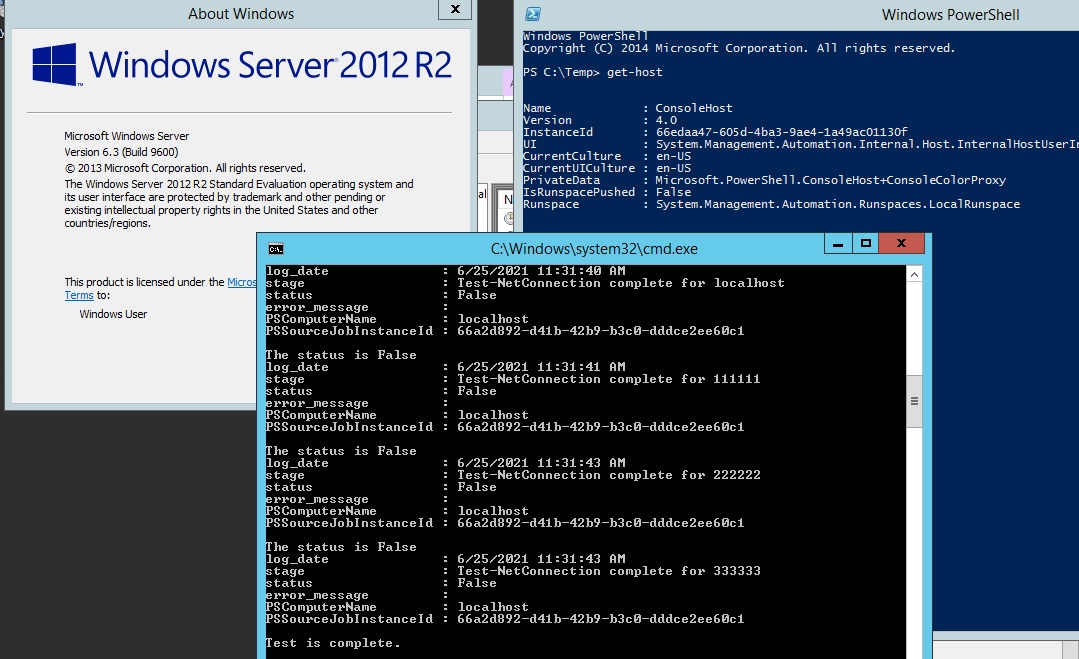
Task: Click log date "6/25/2021 11:31:41 AM"
Action: 541,367
